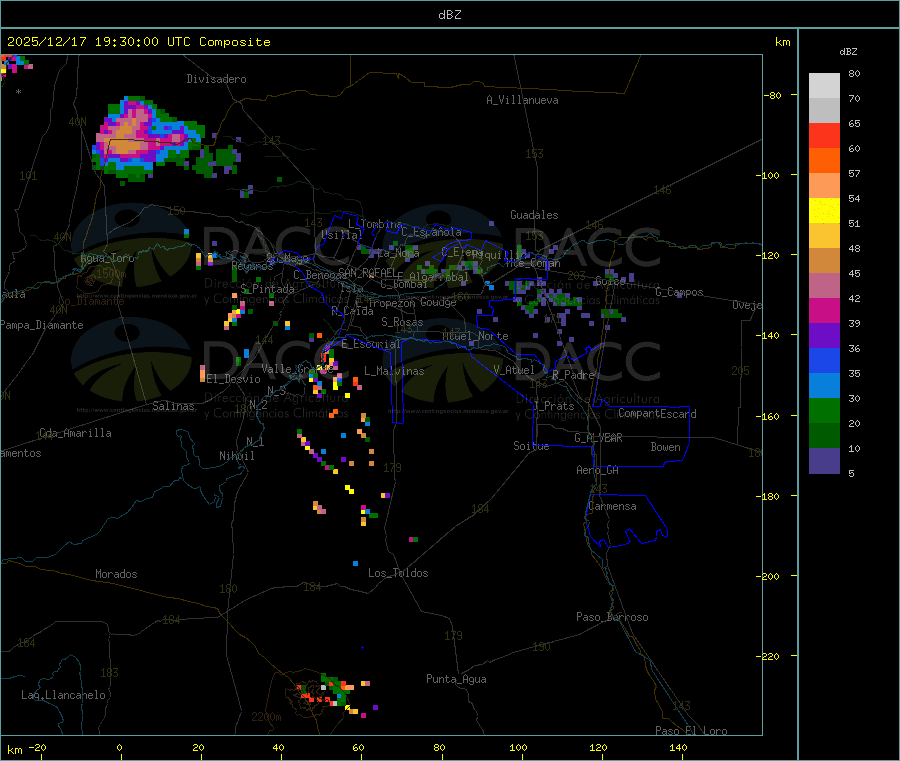Select the dark purple 5 dBZ swatch

824,461
